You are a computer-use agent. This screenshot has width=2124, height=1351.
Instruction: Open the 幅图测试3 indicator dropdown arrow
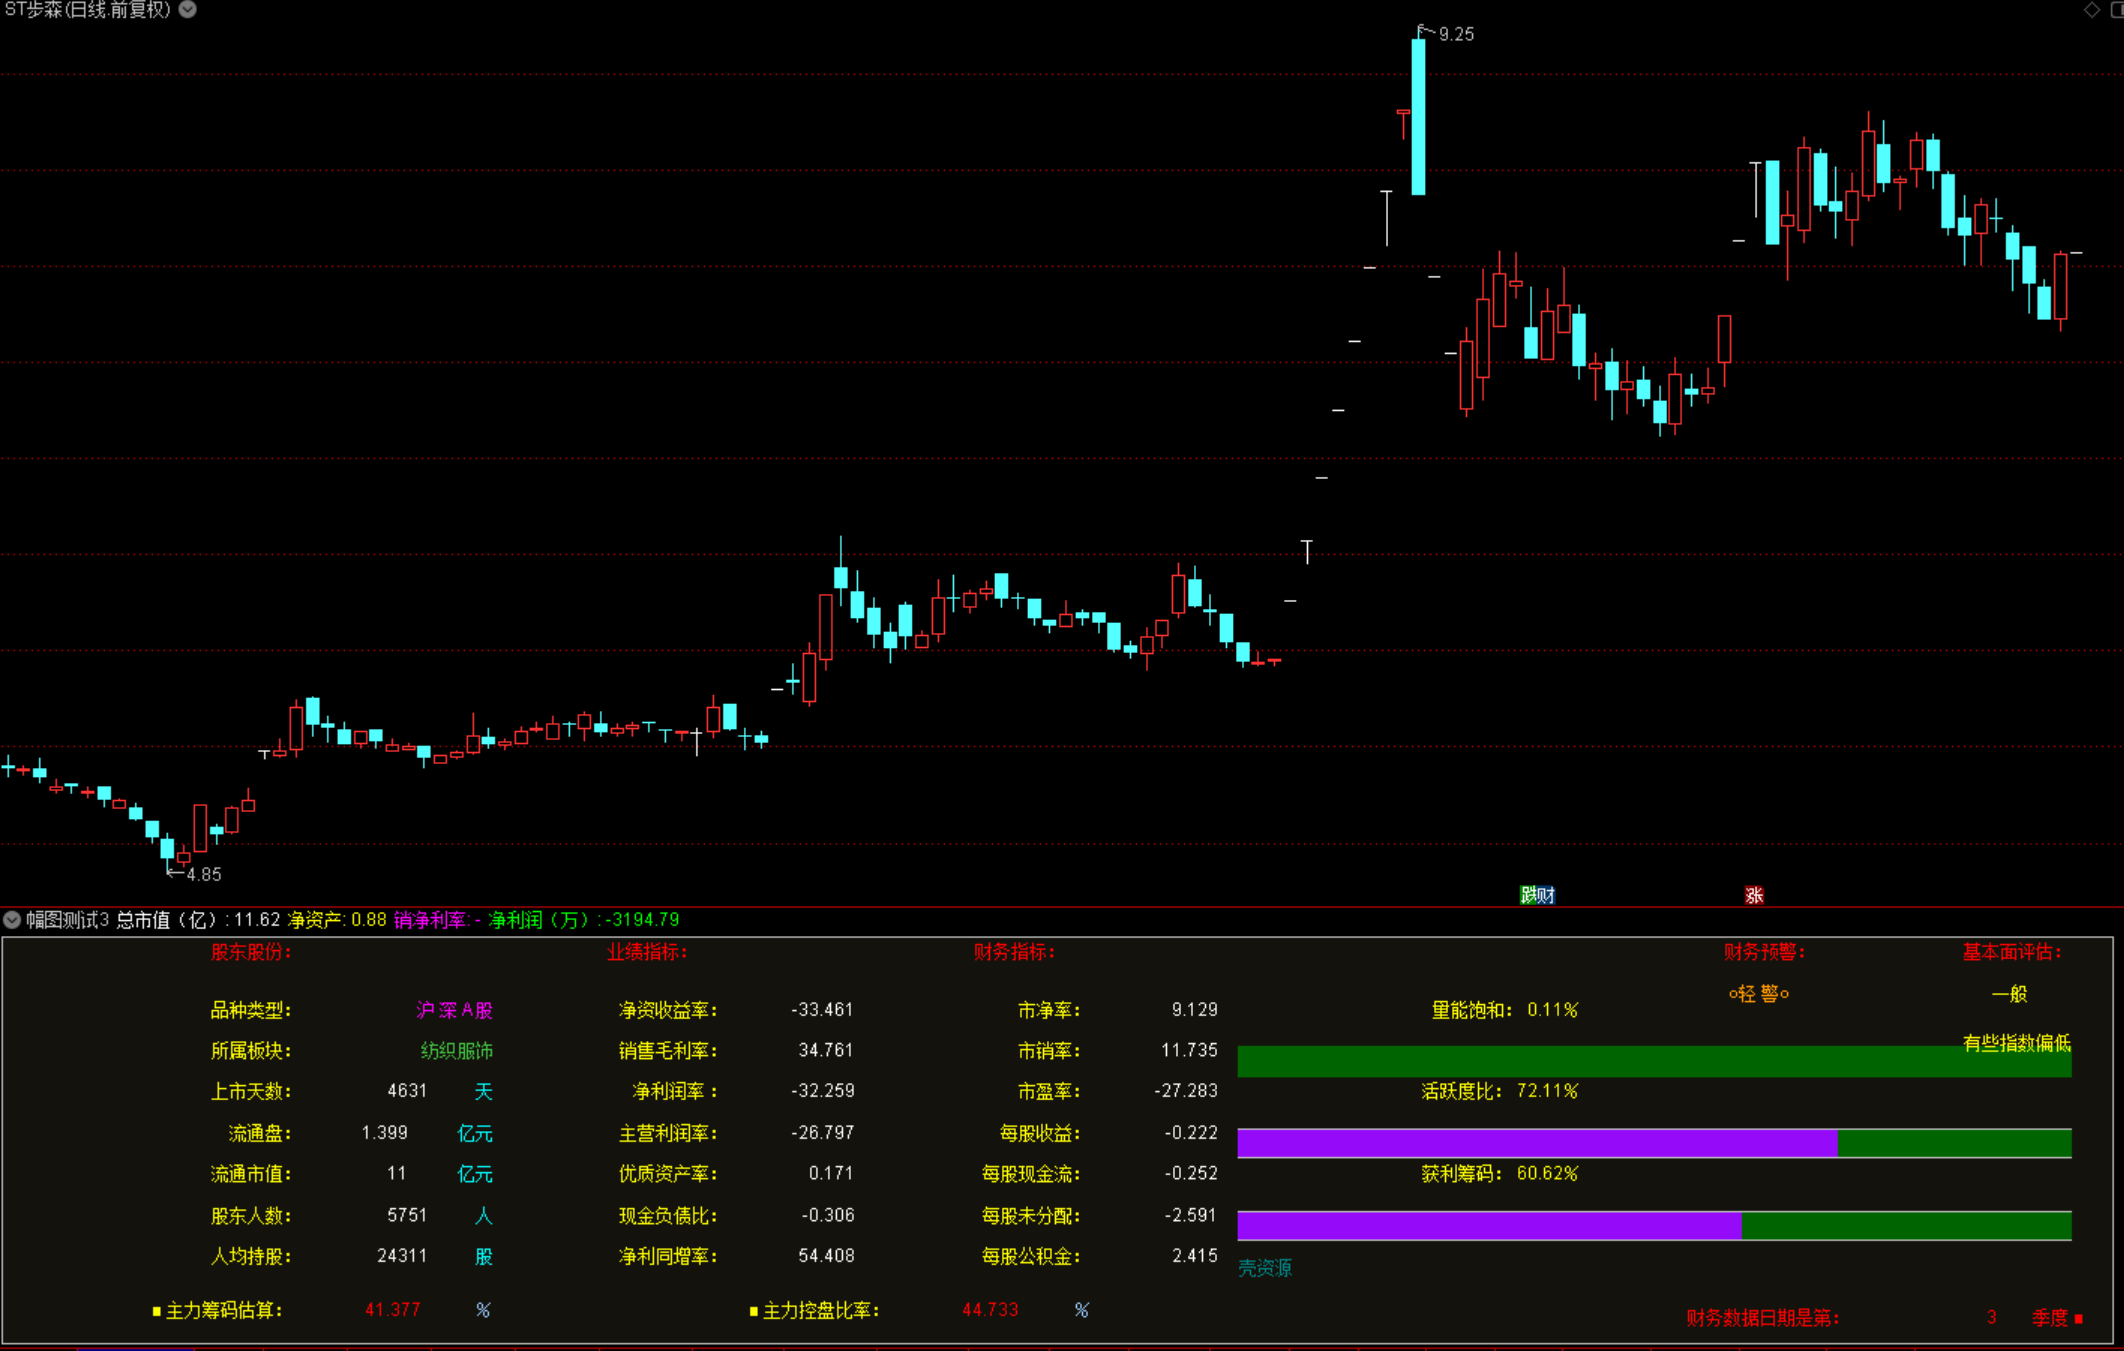[12, 919]
